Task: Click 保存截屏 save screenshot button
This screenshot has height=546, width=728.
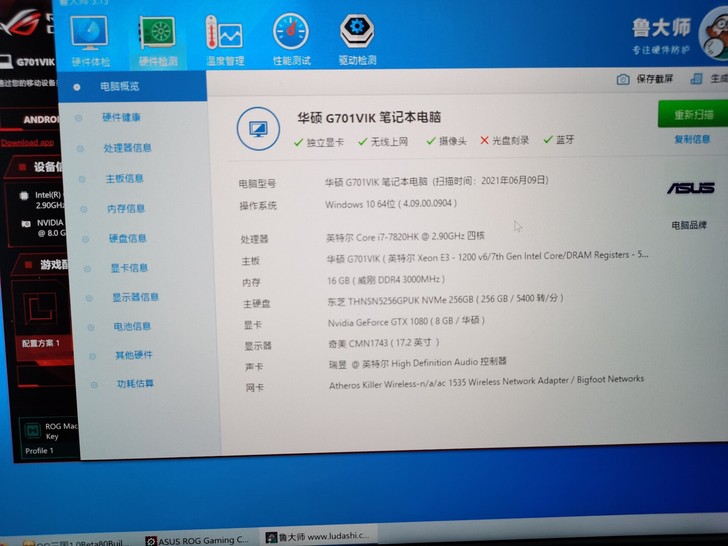Action: (654, 79)
